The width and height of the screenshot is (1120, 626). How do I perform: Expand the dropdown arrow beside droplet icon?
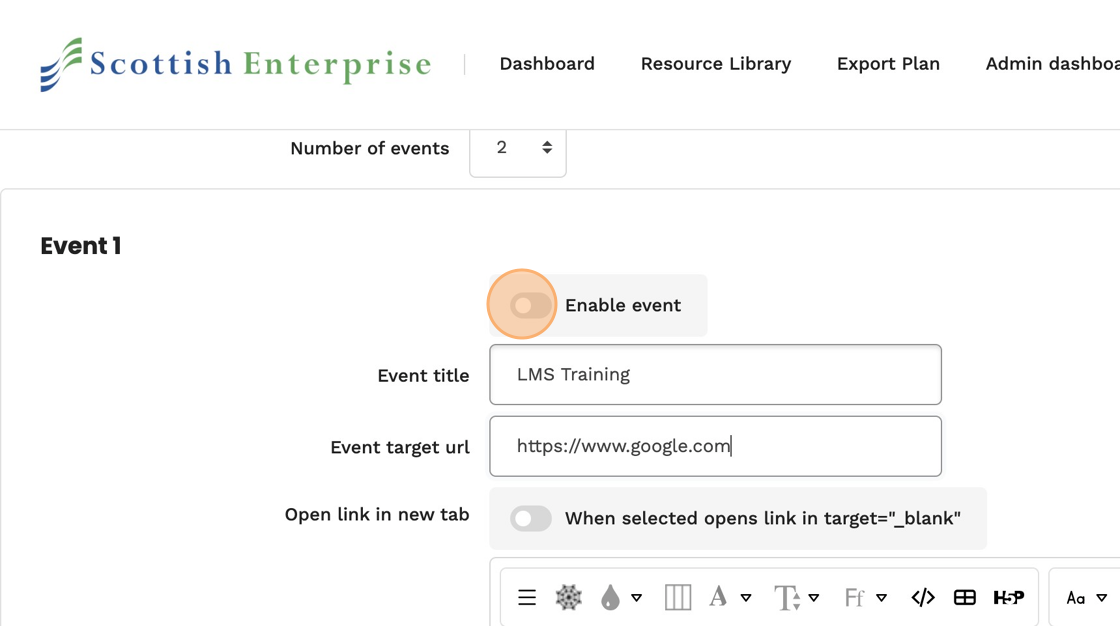(637, 598)
